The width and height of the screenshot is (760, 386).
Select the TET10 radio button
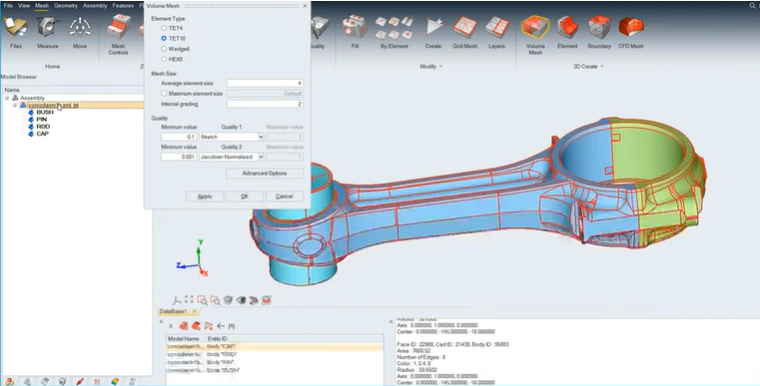[x=164, y=38]
